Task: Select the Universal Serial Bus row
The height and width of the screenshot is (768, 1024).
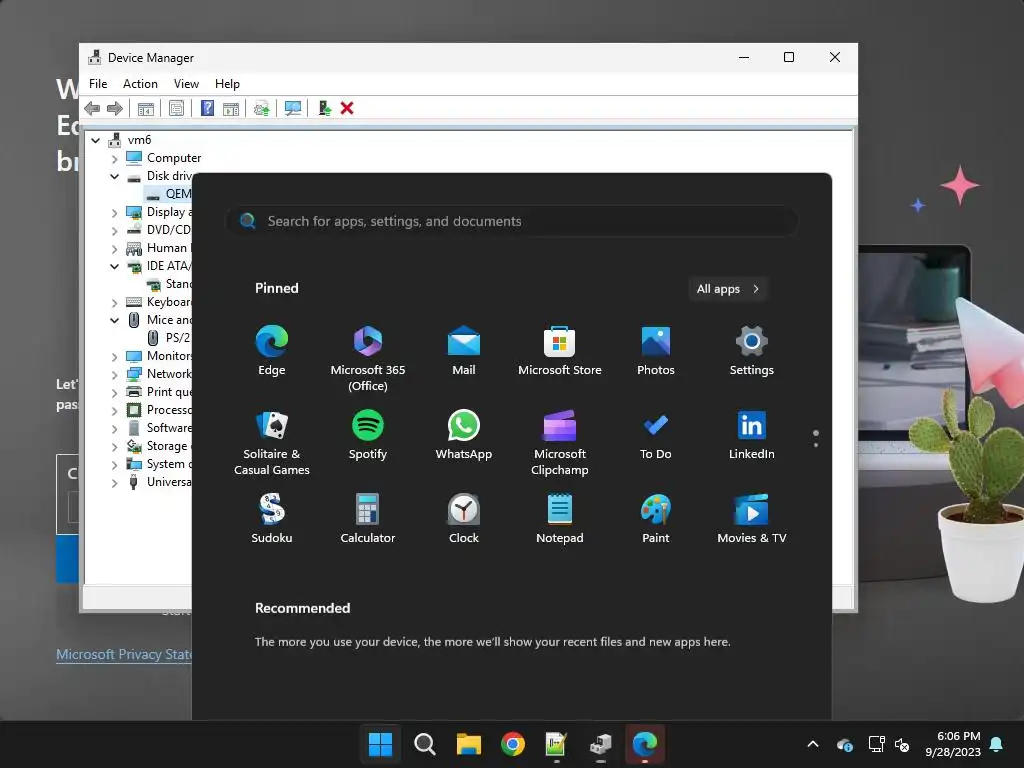Action: [x=158, y=482]
